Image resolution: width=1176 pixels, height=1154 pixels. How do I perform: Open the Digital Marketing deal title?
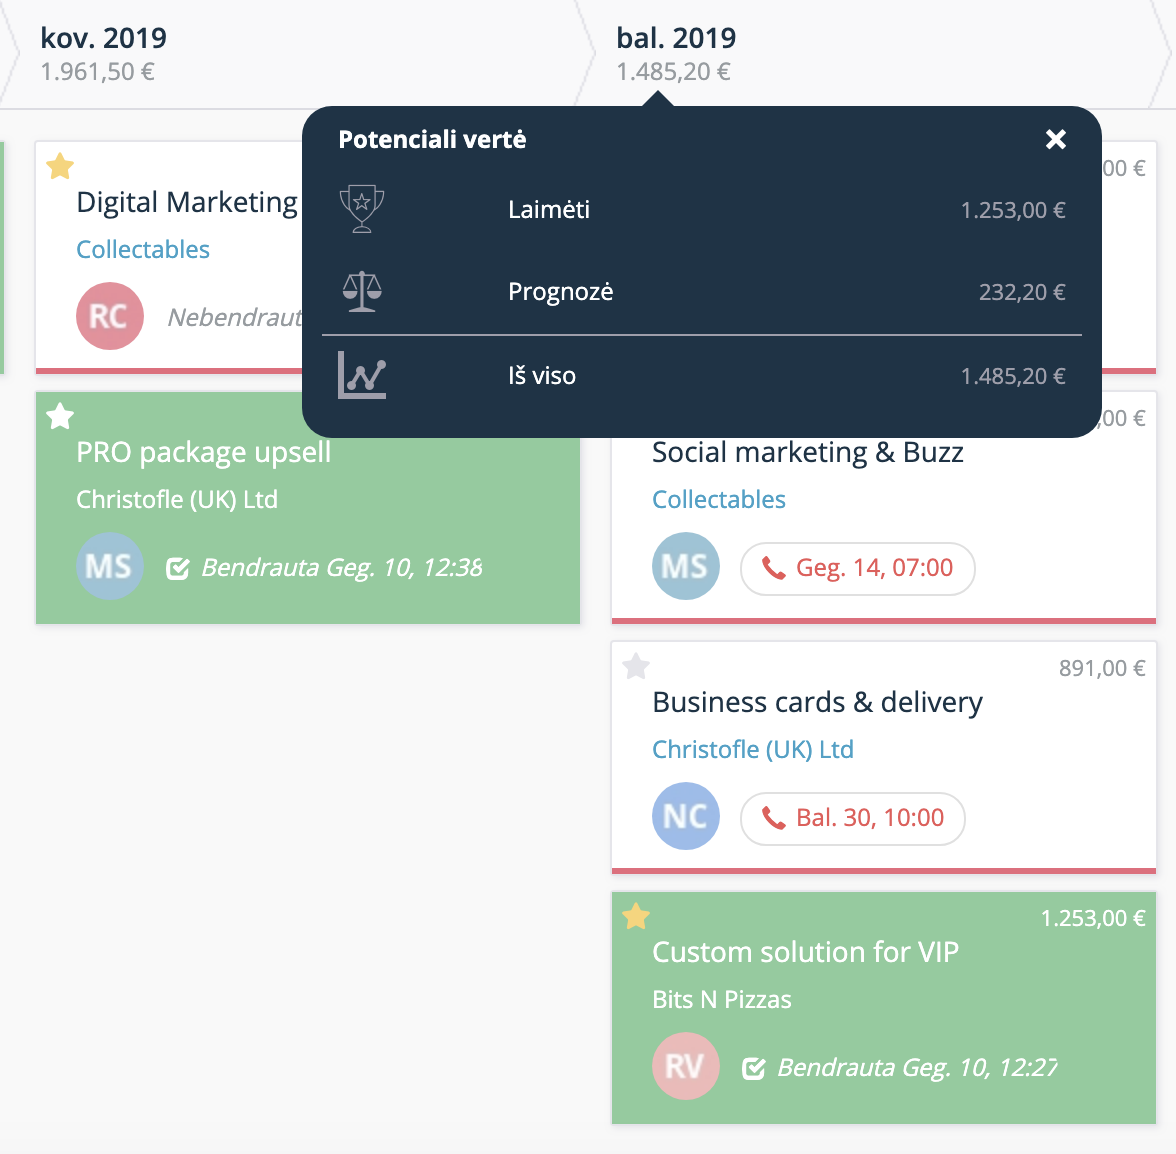coord(188,202)
